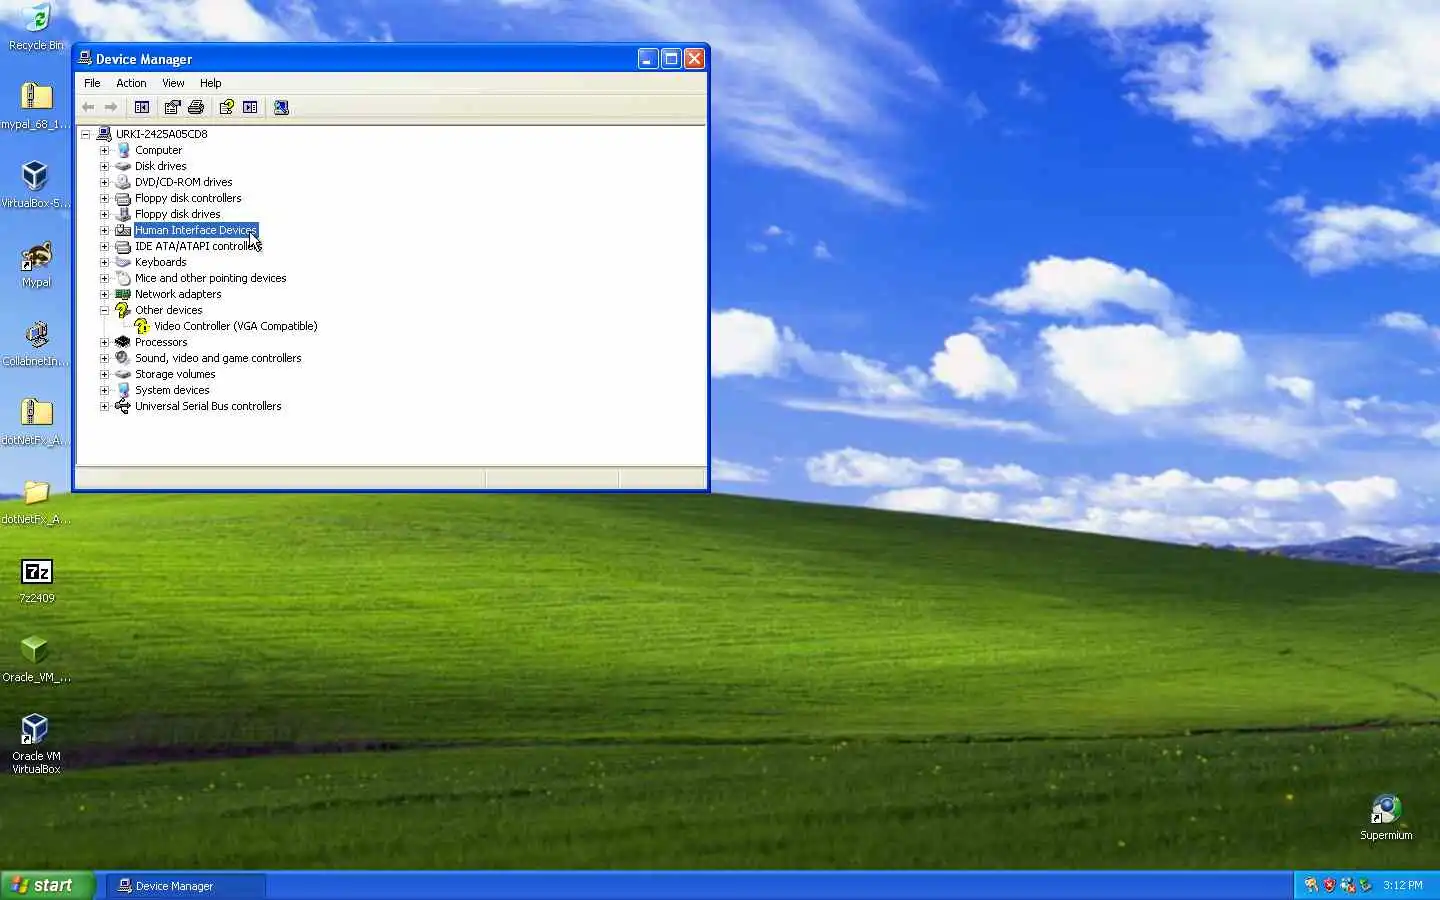The image size is (1440, 900).
Task: Expand the Disk drives node
Action: point(104,166)
